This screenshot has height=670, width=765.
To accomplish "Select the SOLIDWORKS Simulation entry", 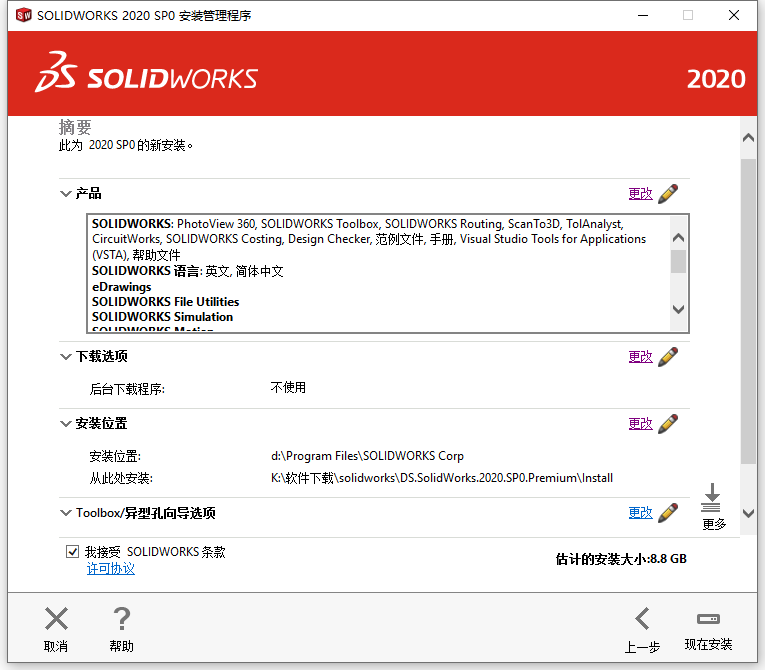I will point(162,317).
